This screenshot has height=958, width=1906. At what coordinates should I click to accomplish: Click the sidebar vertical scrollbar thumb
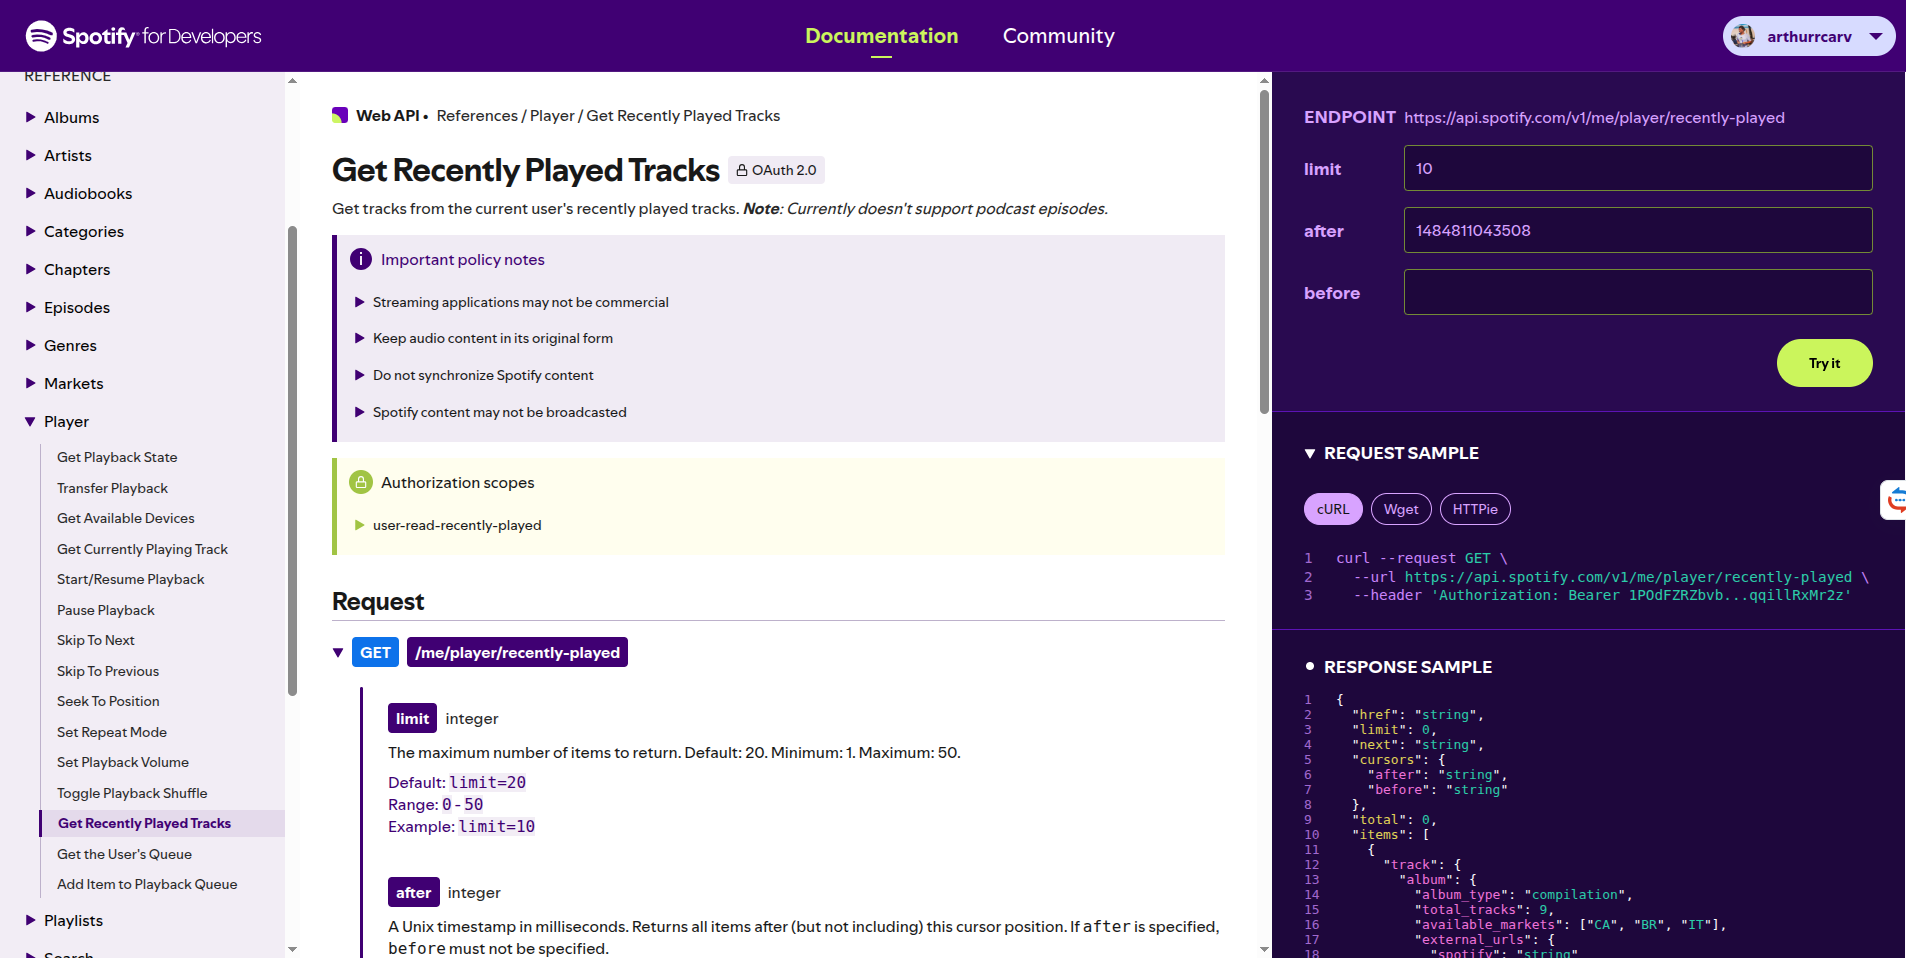pos(292,460)
